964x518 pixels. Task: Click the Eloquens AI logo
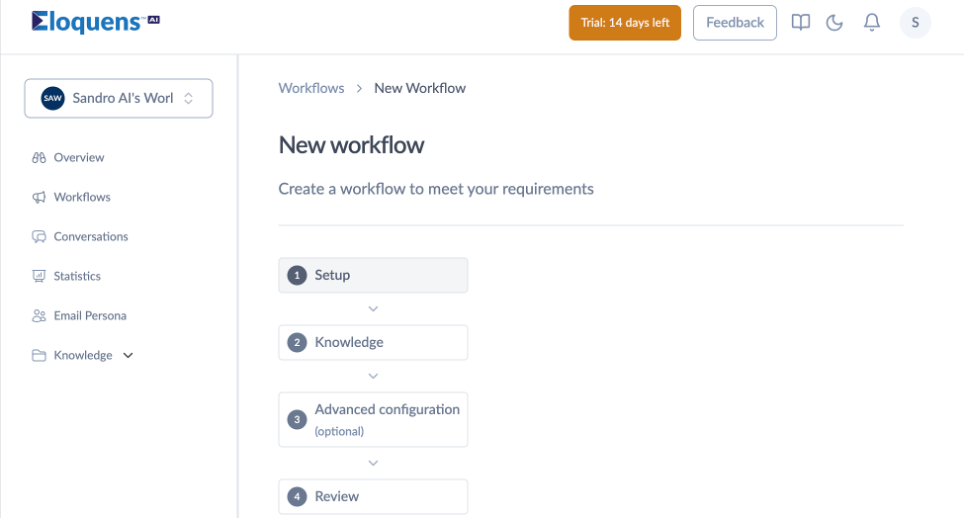pyautogui.click(x=95, y=22)
